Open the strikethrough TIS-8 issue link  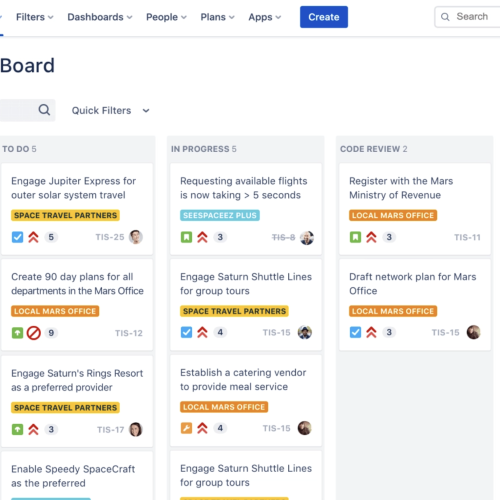tap(283, 237)
